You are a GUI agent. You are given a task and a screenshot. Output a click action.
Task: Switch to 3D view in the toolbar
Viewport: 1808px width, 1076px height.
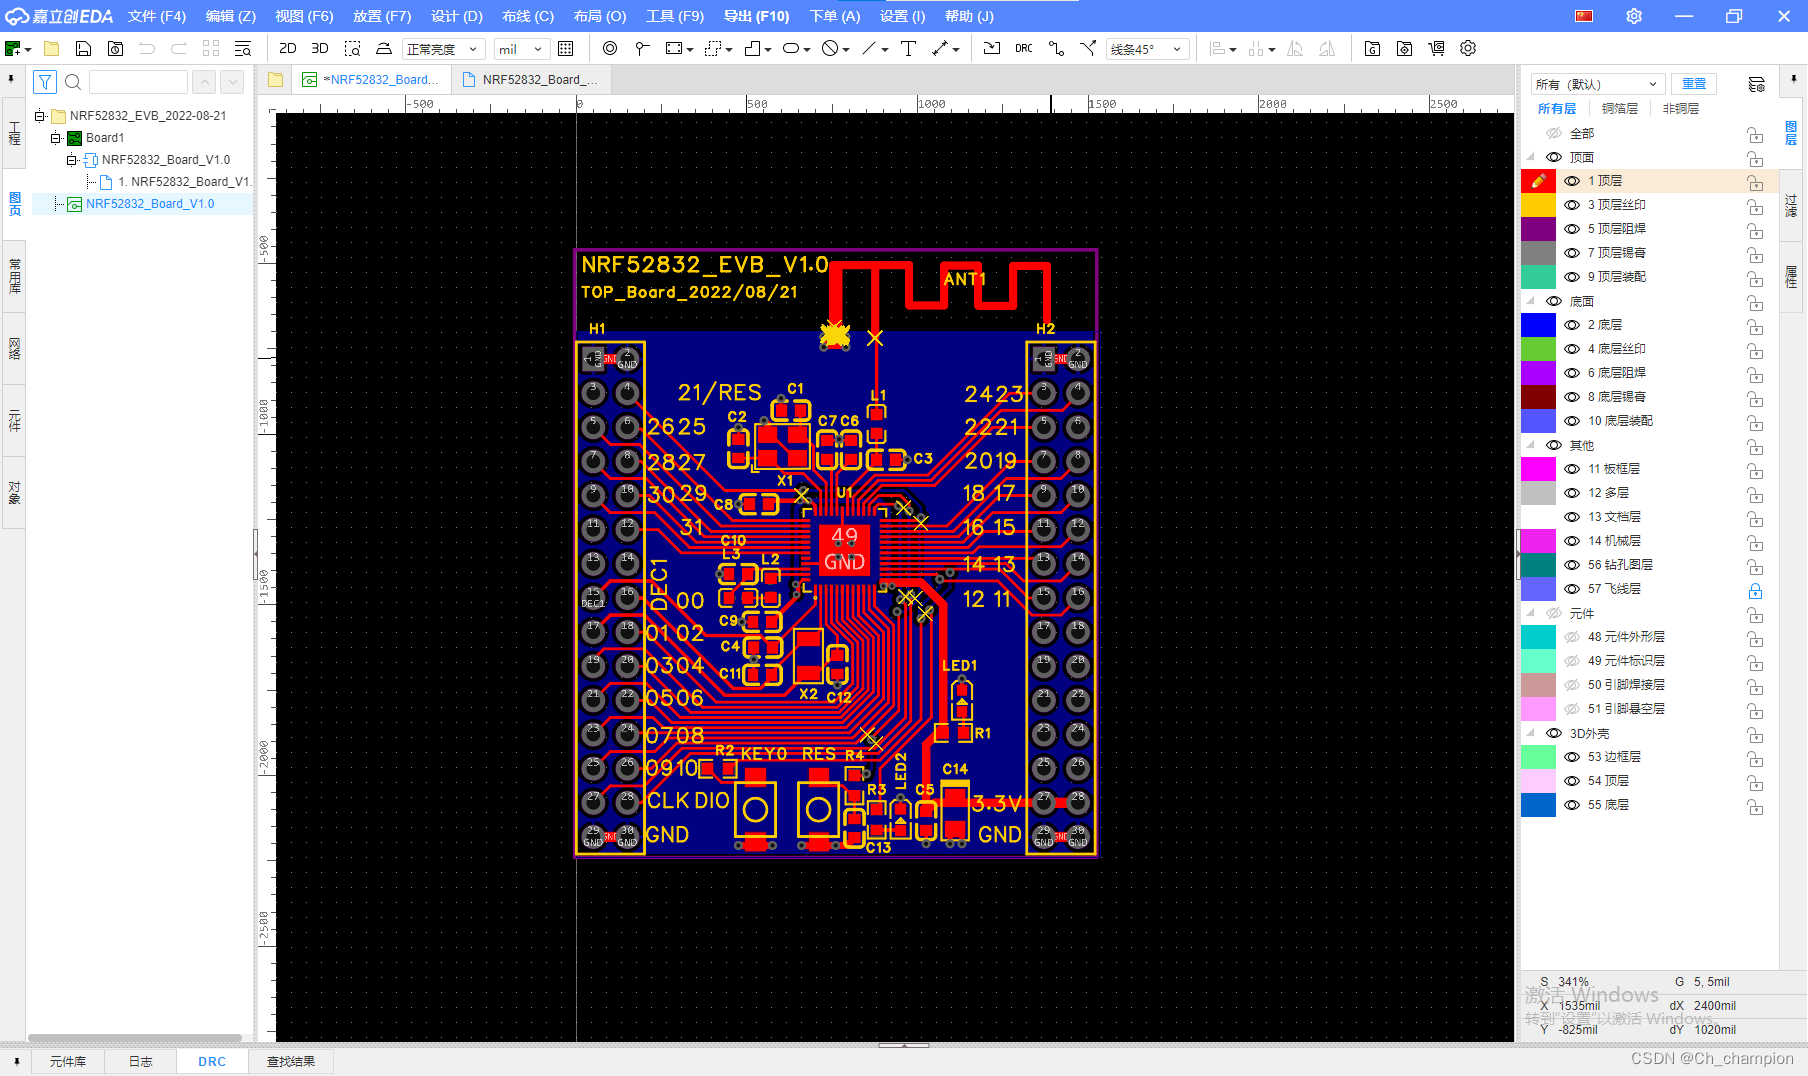tap(320, 48)
